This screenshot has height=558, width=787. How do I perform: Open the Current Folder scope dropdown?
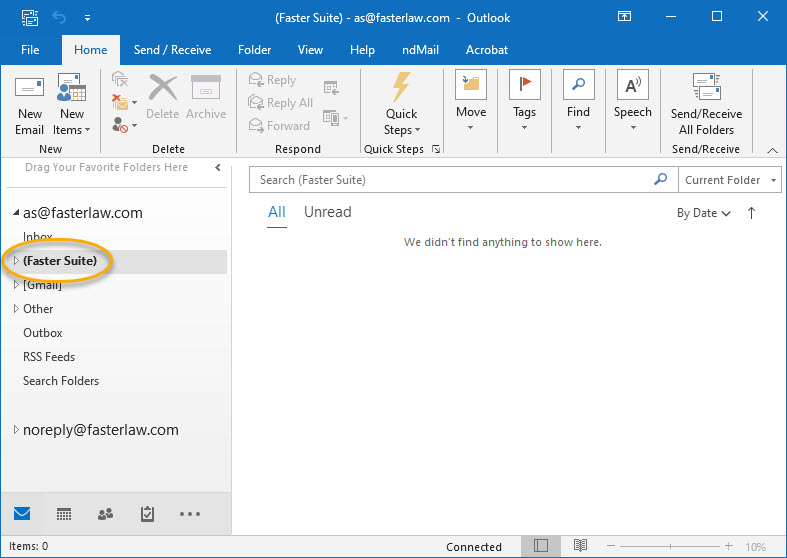click(730, 180)
